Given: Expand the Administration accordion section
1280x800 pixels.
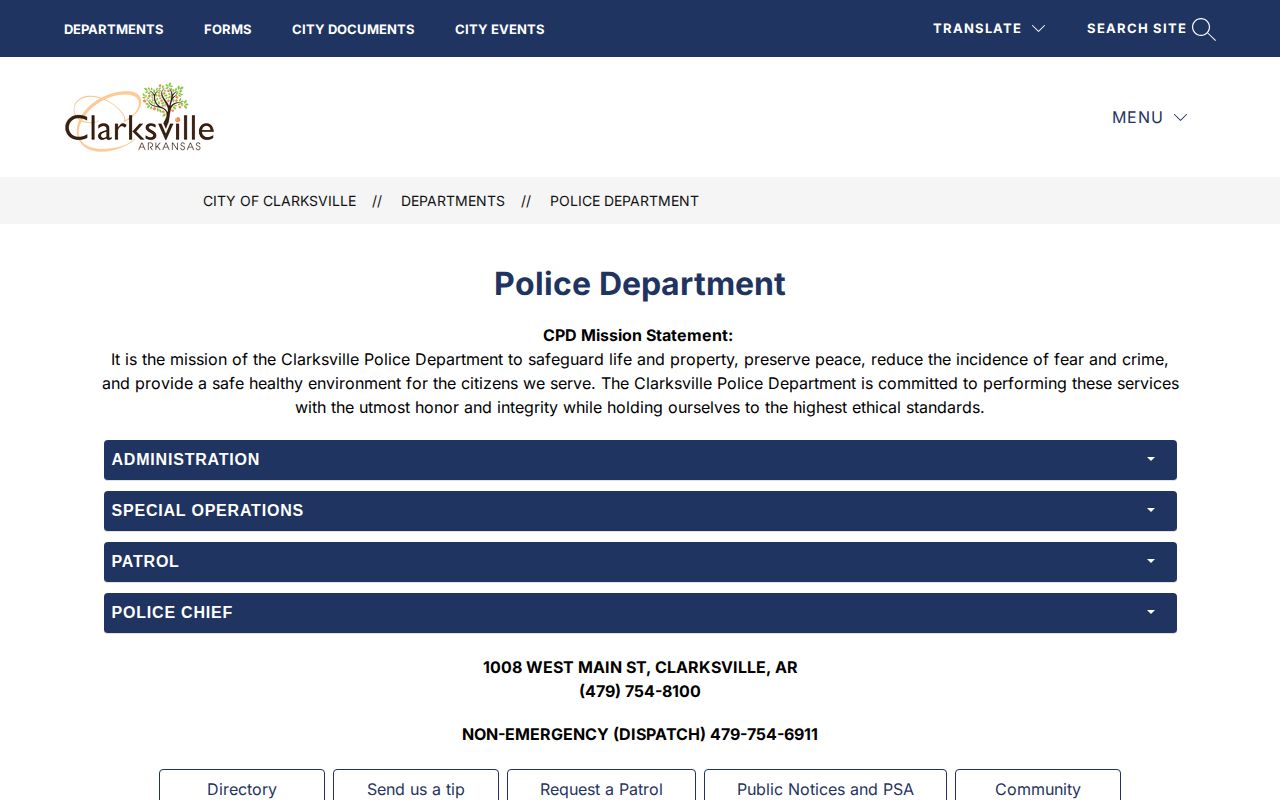Looking at the screenshot, I should point(640,460).
